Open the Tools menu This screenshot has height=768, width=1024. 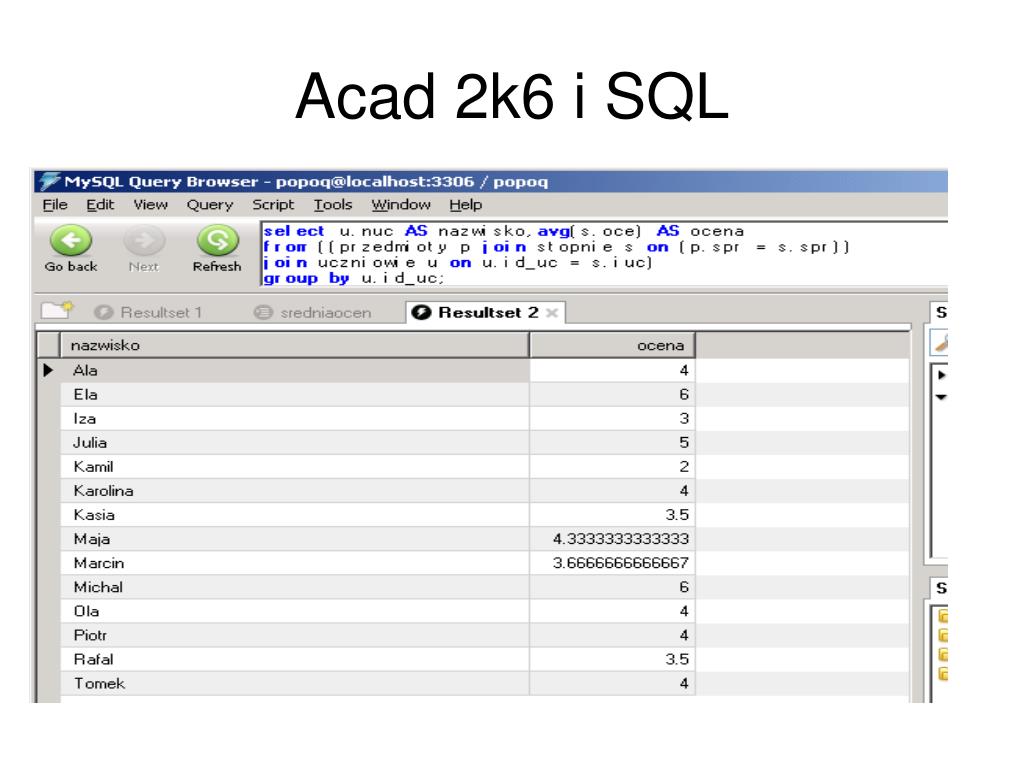[332, 205]
